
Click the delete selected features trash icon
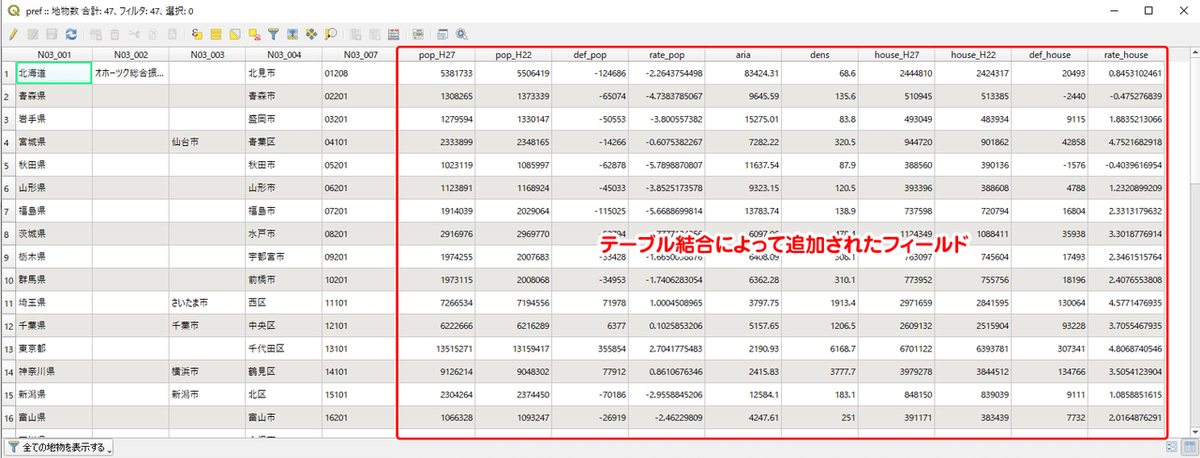tap(115, 34)
